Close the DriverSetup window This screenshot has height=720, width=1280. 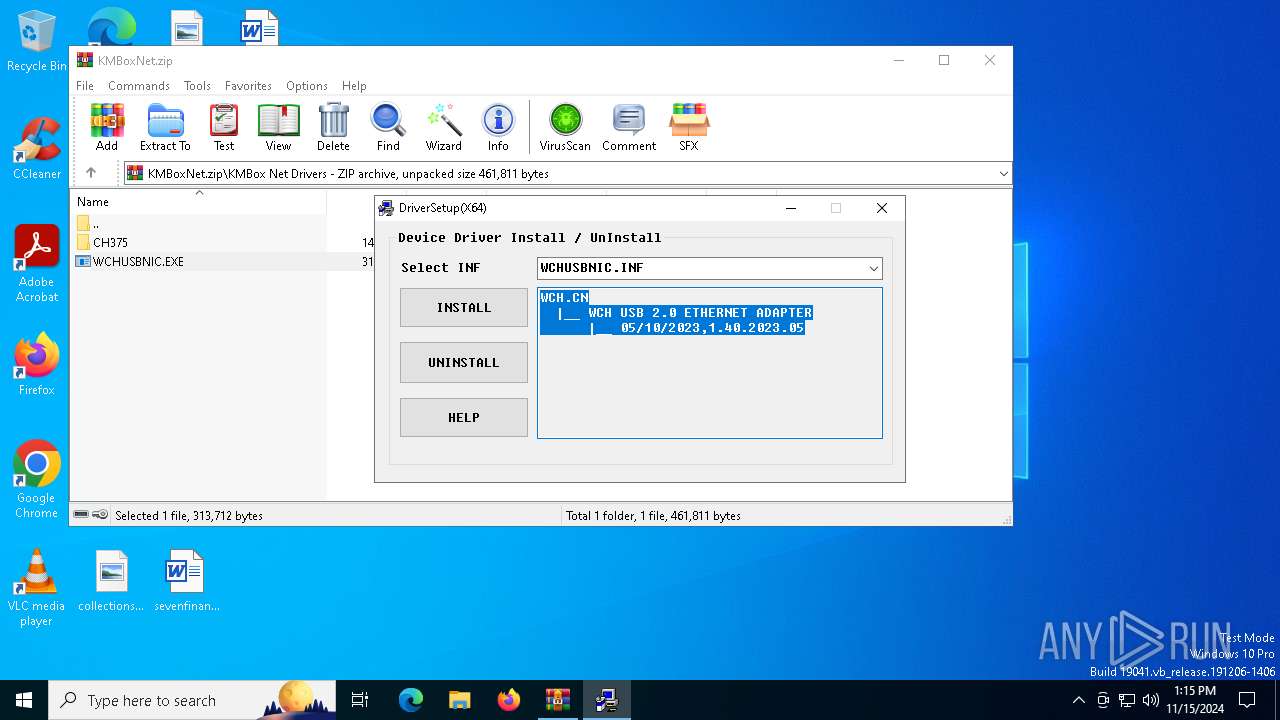pyautogui.click(x=881, y=208)
